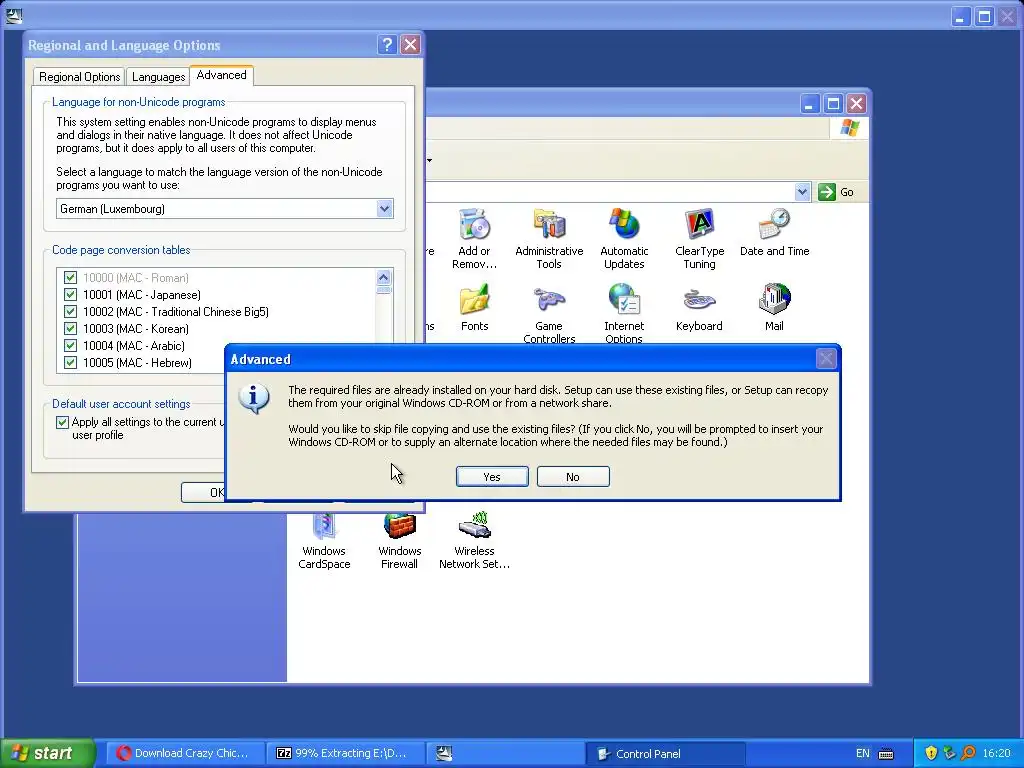The width and height of the screenshot is (1024, 768).
Task: Open Fonts folder icon
Action: [x=474, y=308]
